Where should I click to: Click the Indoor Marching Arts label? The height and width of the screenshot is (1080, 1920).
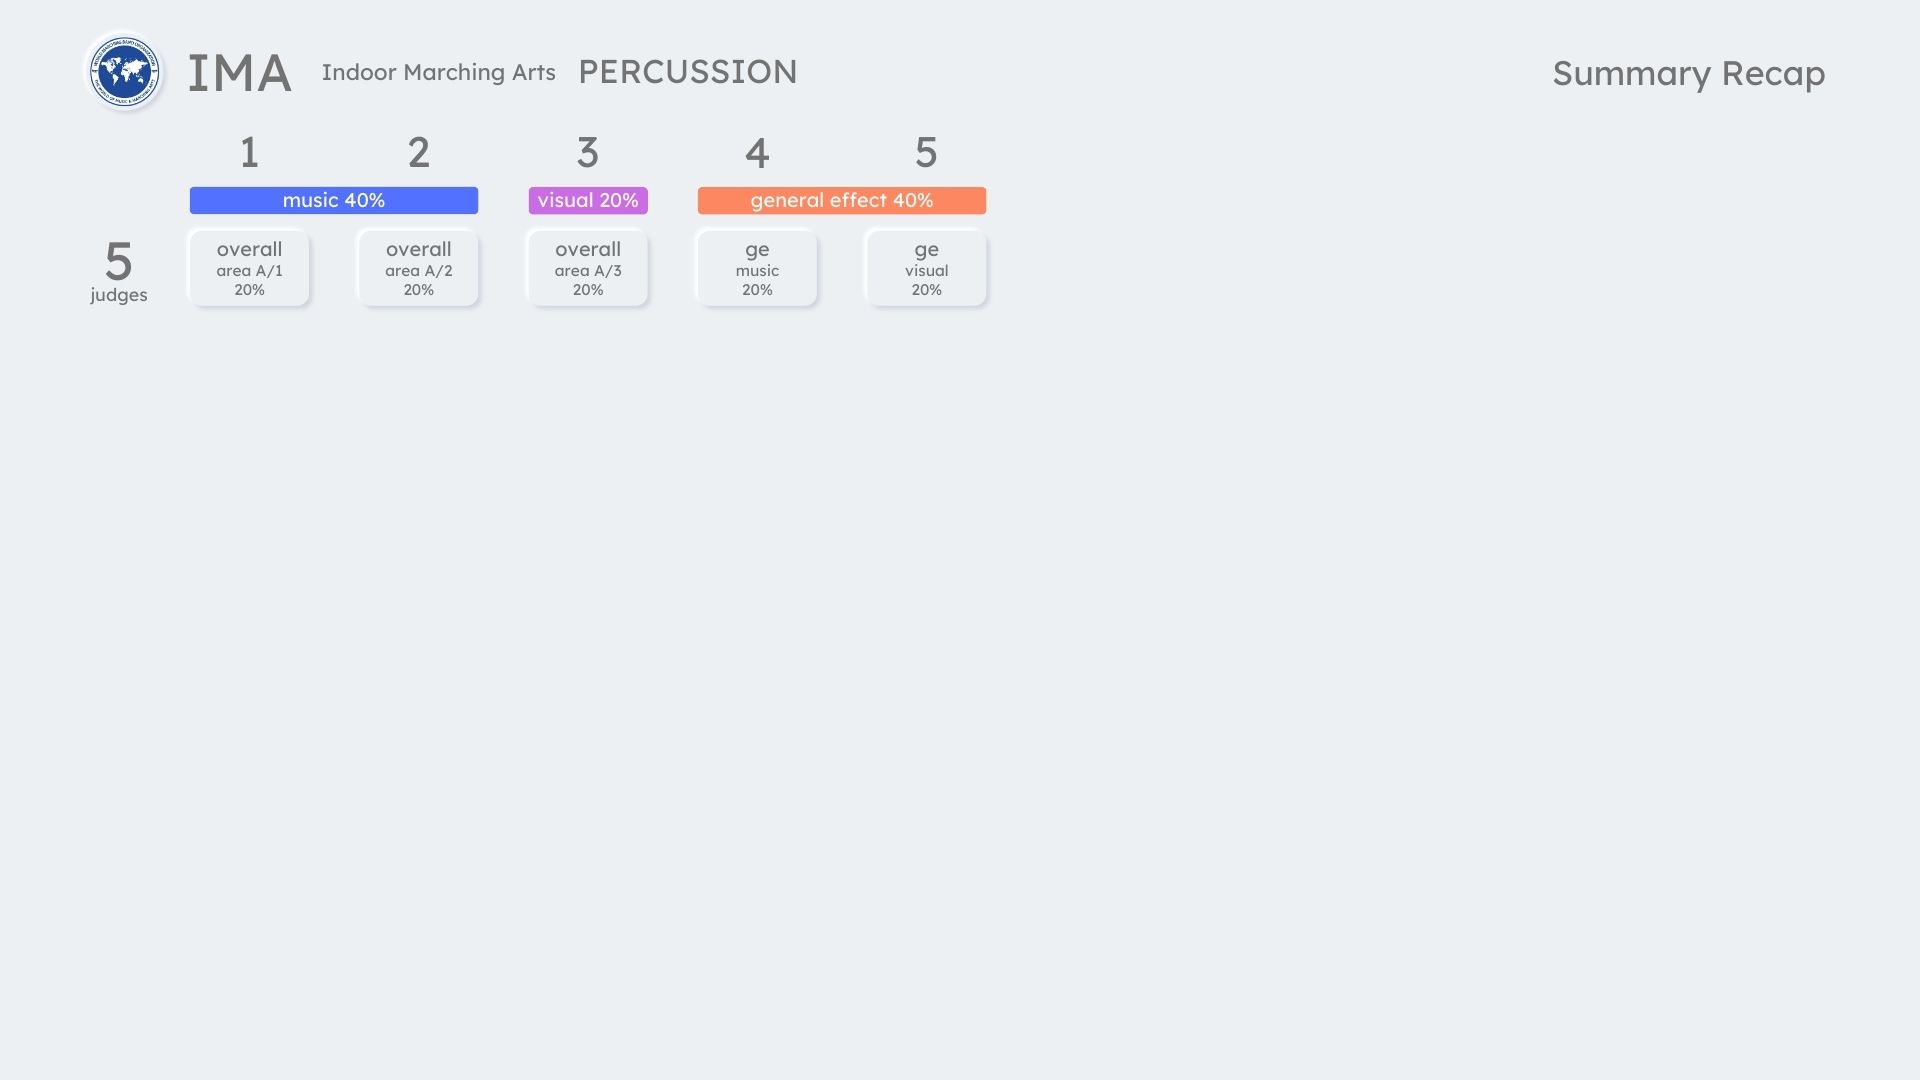438,72
